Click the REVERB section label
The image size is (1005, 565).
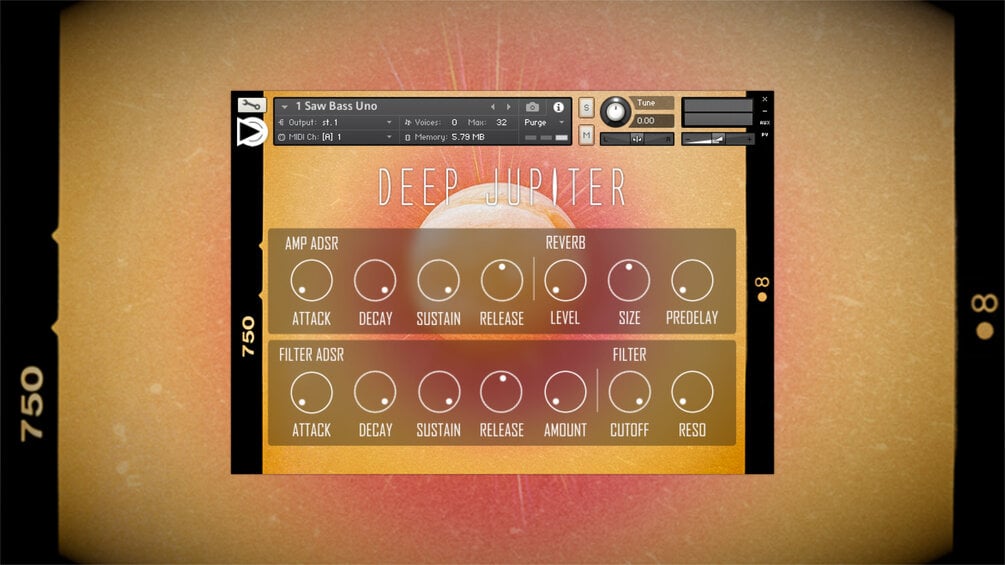[565, 243]
